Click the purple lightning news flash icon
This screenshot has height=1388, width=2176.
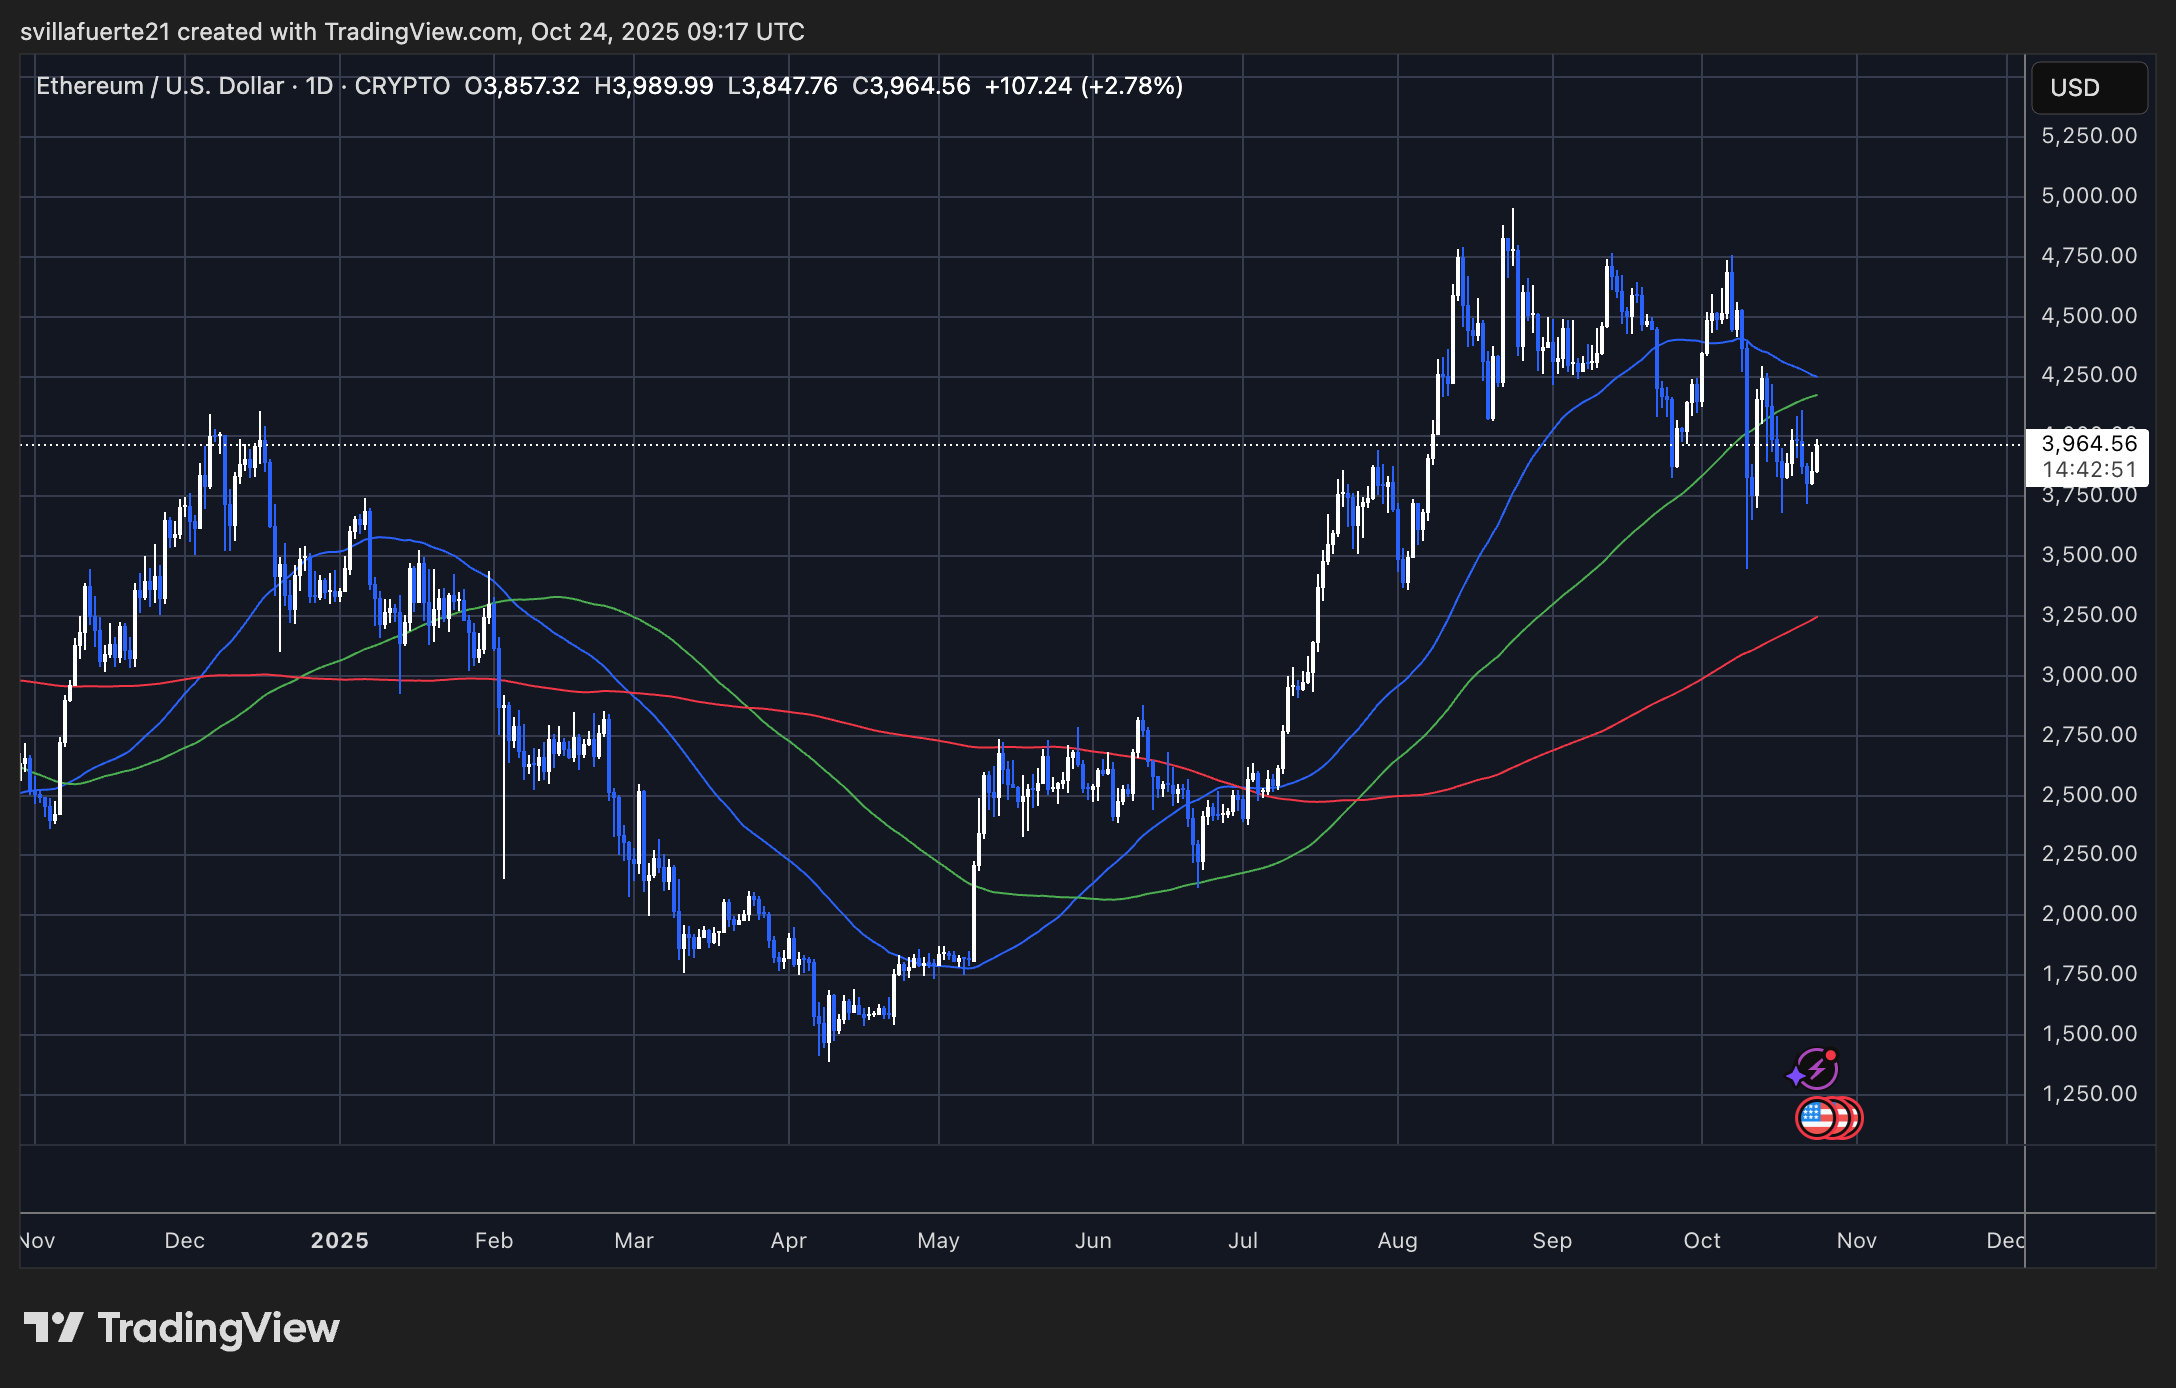coord(1815,1069)
